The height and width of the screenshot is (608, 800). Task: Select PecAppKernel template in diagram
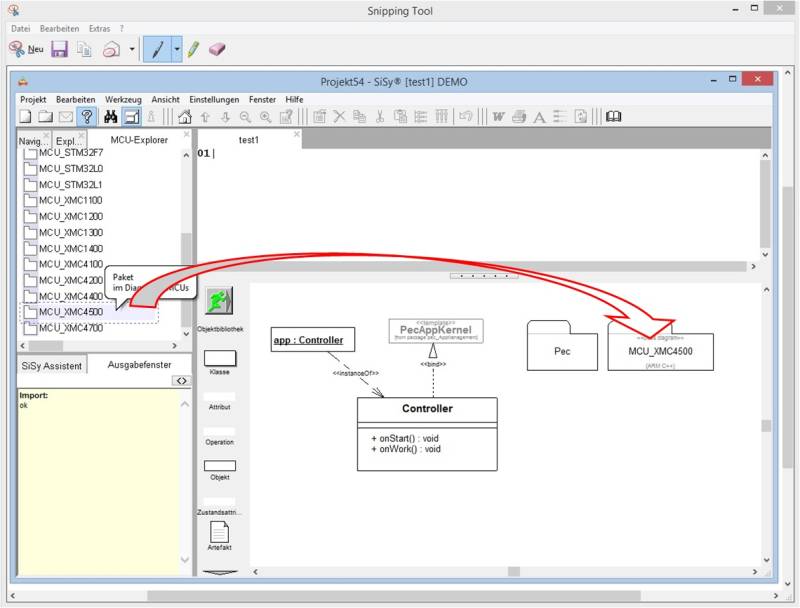coord(436,331)
